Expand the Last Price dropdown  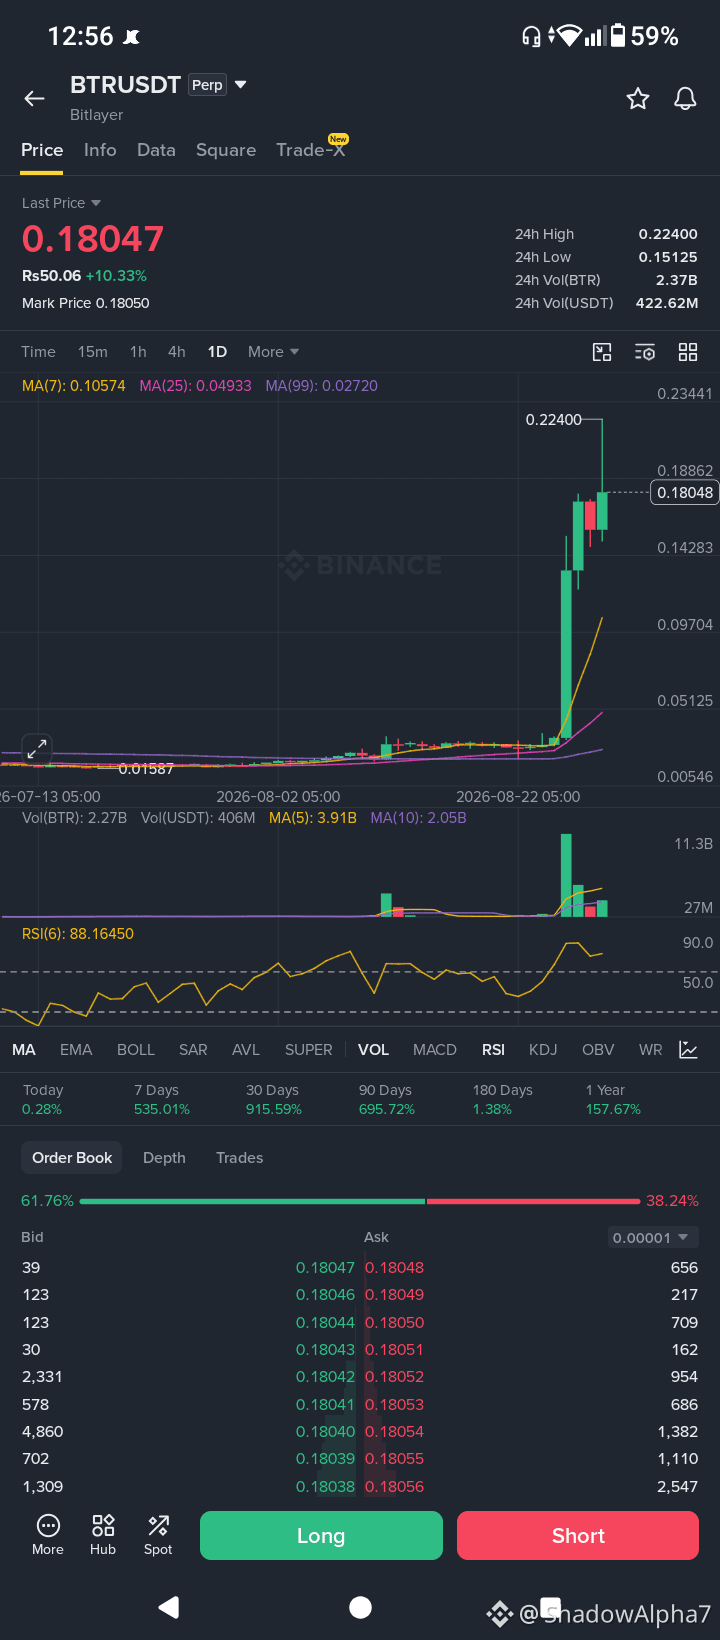(61, 203)
